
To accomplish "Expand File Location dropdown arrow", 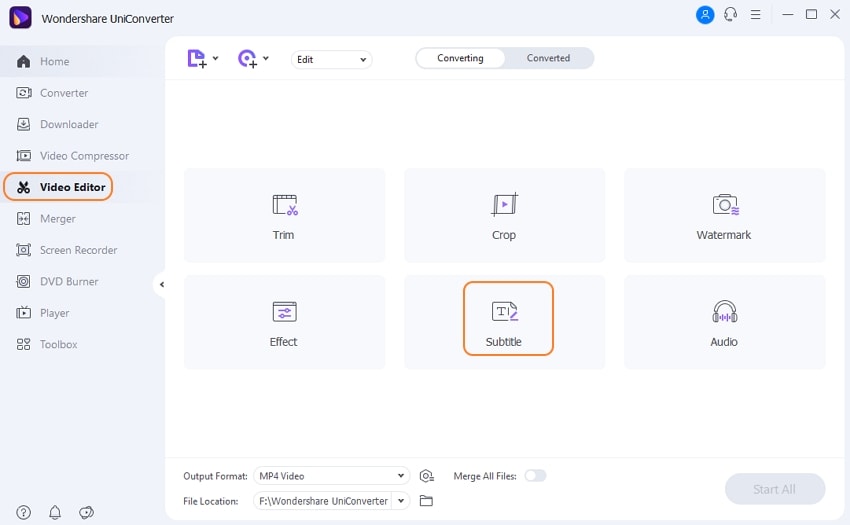I will [x=401, y=501].
